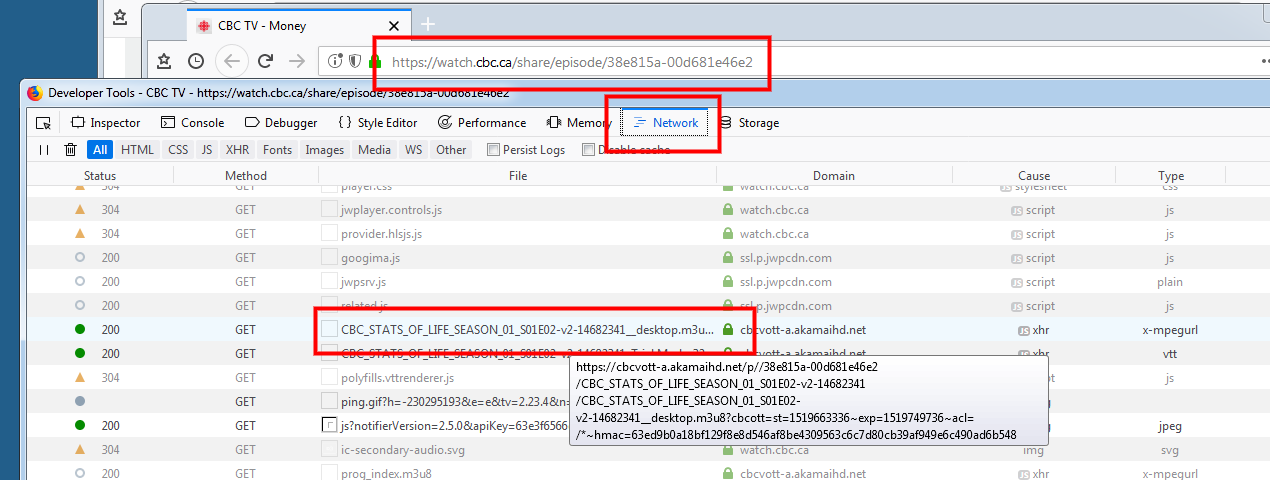Screen dimensions: 1270x480
Task: Filter requests by Images
Action: 325,150
